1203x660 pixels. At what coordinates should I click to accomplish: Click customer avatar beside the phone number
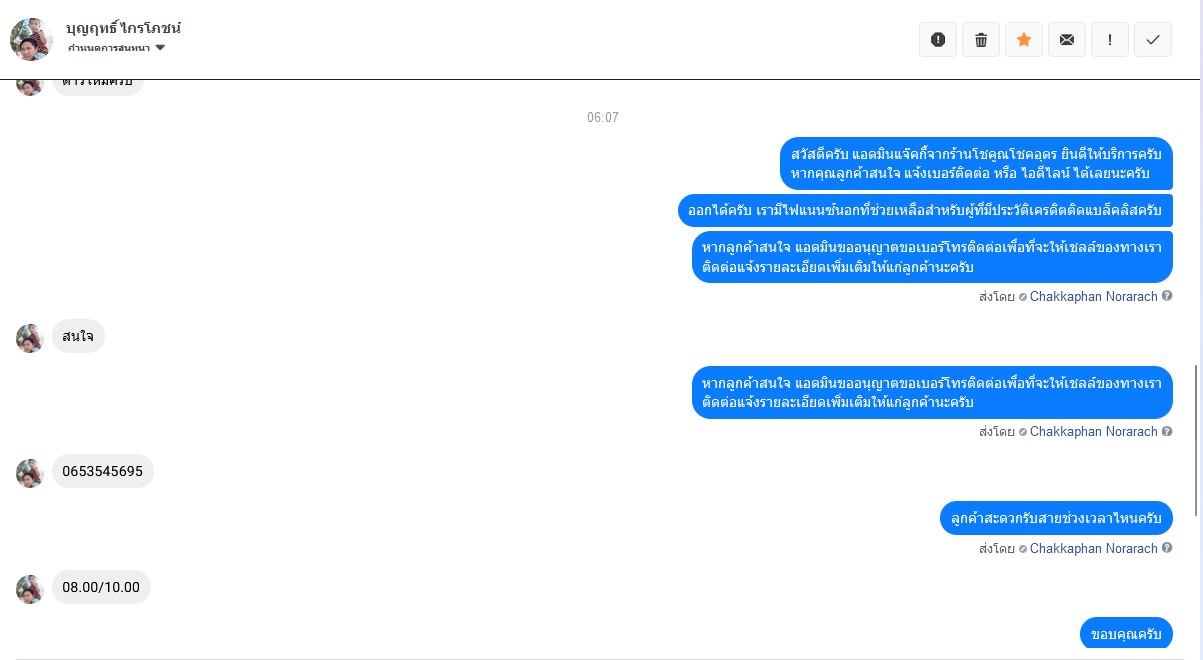[29, 473]
